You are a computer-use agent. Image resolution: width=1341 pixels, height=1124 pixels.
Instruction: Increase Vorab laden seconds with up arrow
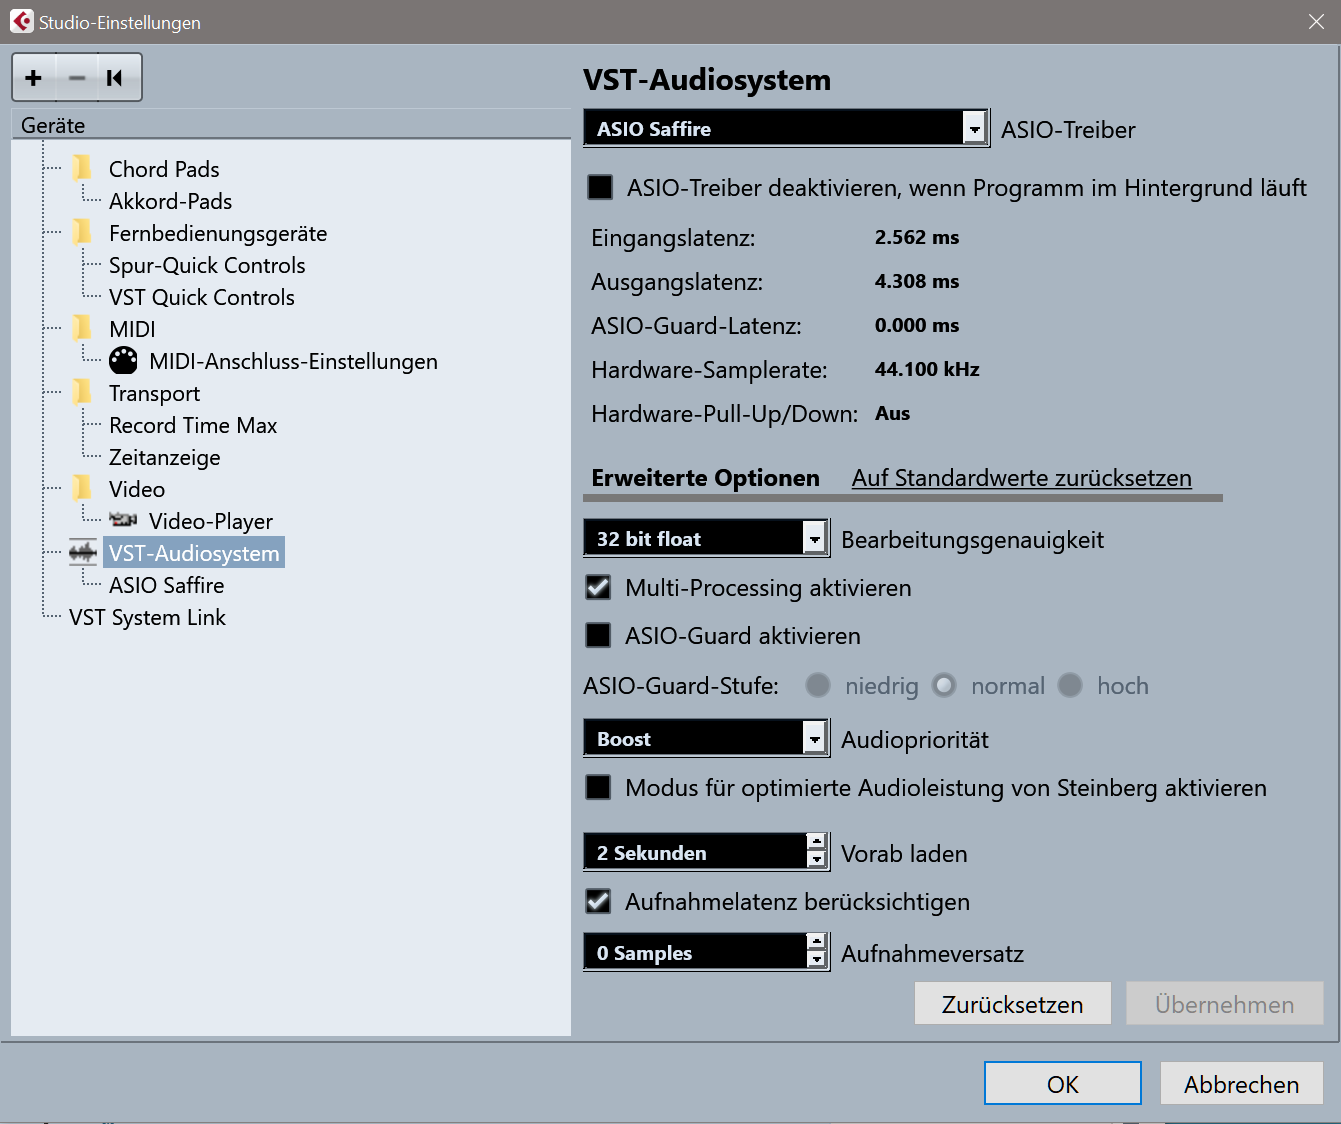tap(817, 842)
